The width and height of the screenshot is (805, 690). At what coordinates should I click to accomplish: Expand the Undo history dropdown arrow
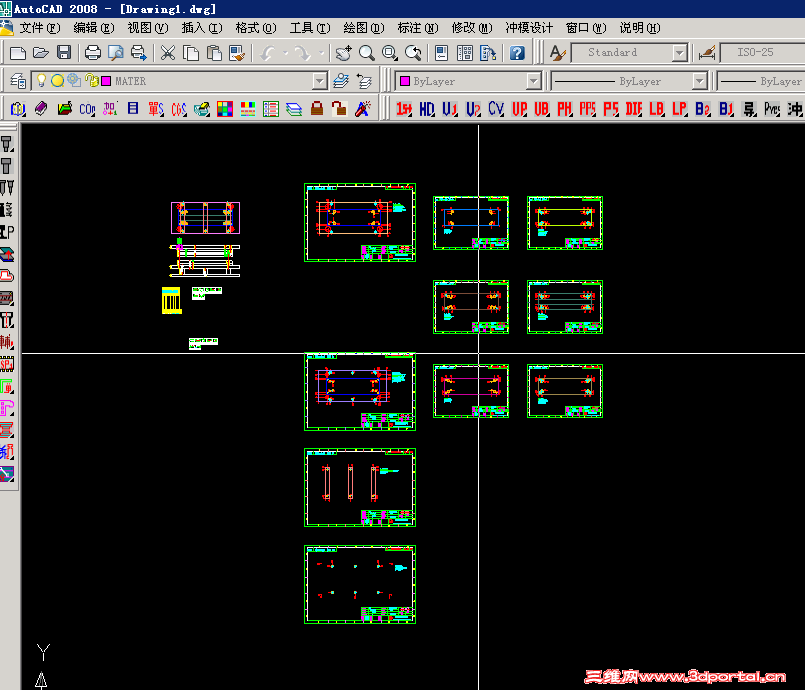click(285, 53)
